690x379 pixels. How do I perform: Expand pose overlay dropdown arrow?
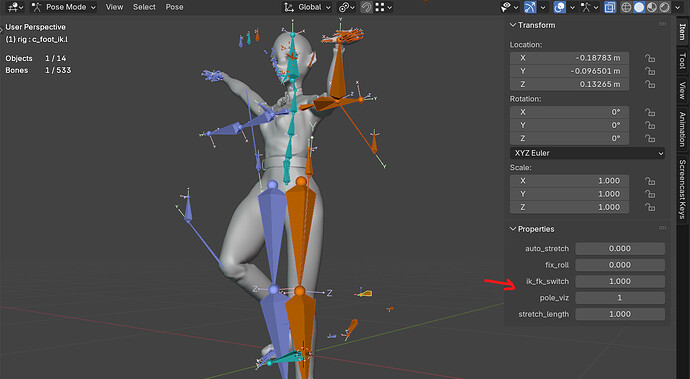[596, 7]
